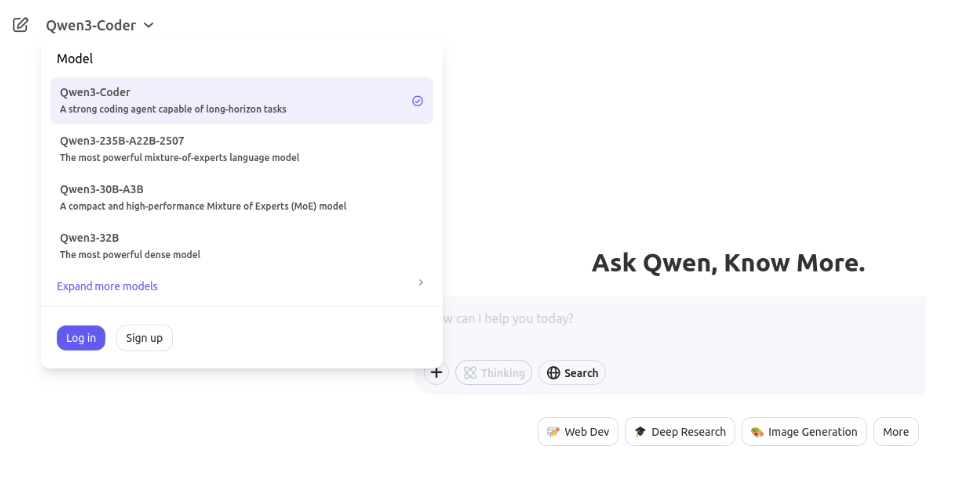Start Deep Research mode
Image resolution: width=960 pixels, height=488 pixels.
click(x=680, y=432)
